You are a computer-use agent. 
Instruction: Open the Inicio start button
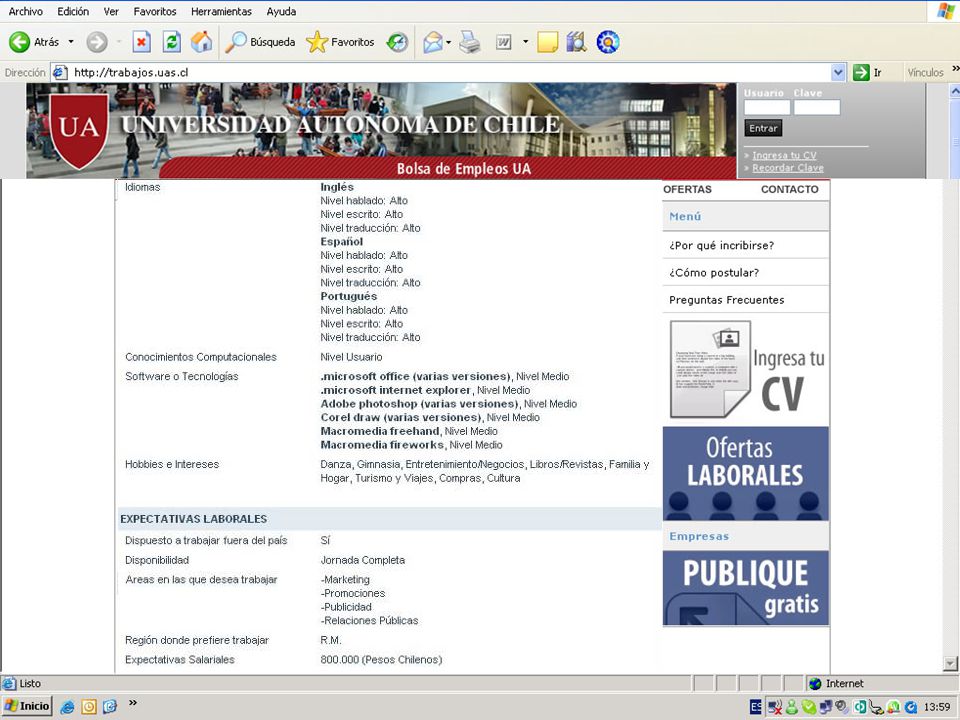27,706
